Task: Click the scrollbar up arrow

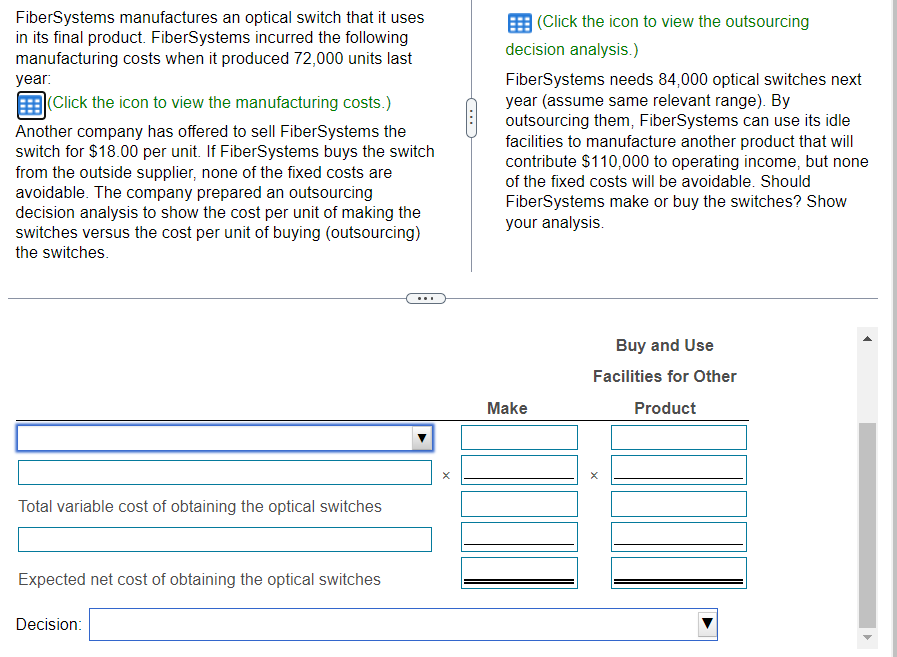Action: pyautogui.click(x=866, y=337)
